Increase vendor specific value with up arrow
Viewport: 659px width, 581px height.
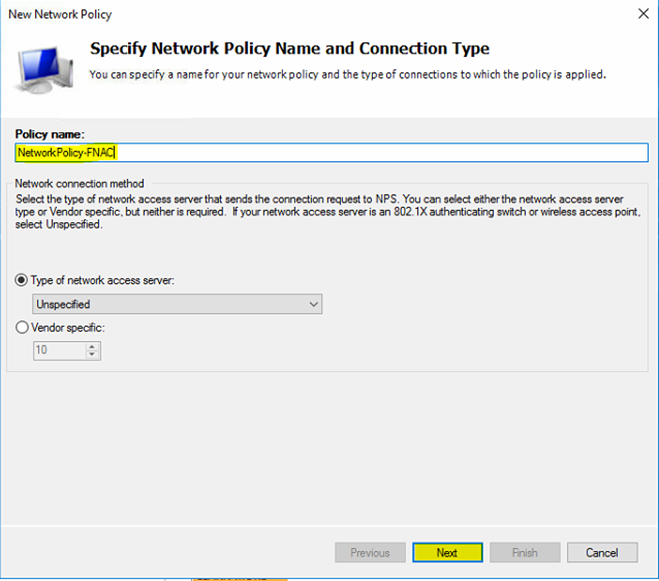coord(93,346)
